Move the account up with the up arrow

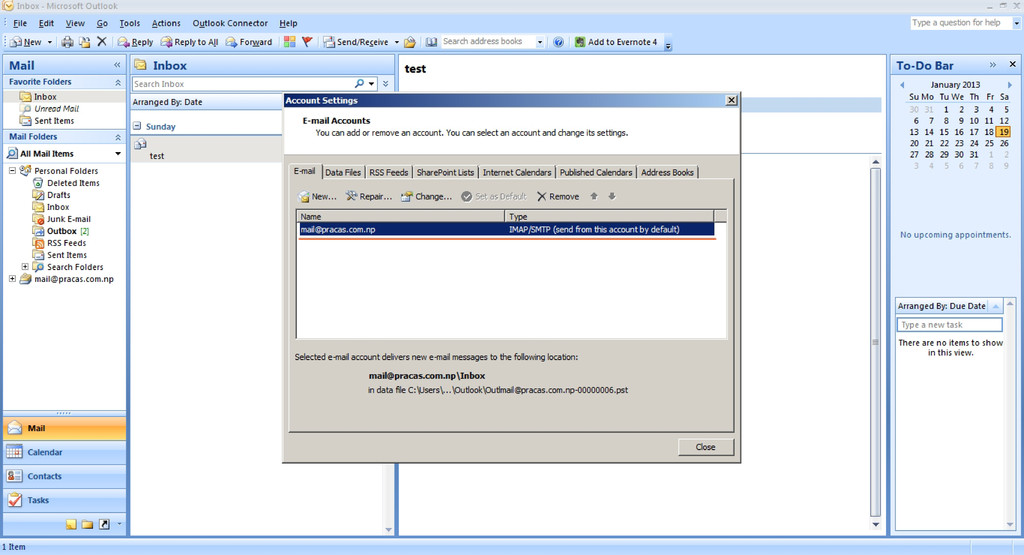click(x=594, y=196)
